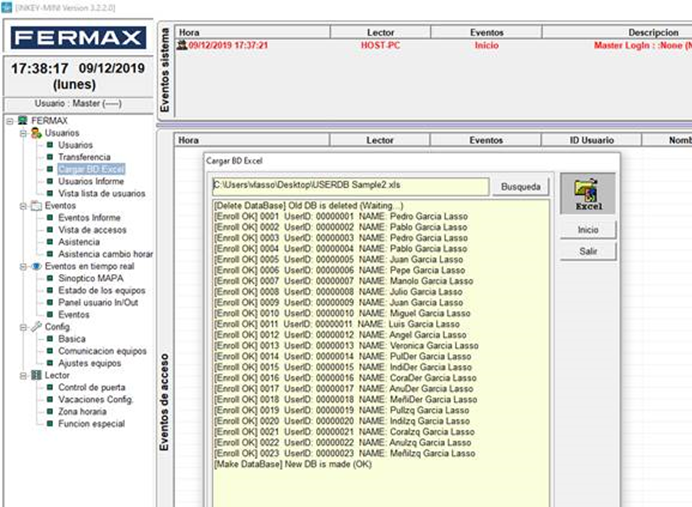Click the 'New DB is made (OK)' log line
The width and height of the screenshot is (692, 507).
coord(293,464)
